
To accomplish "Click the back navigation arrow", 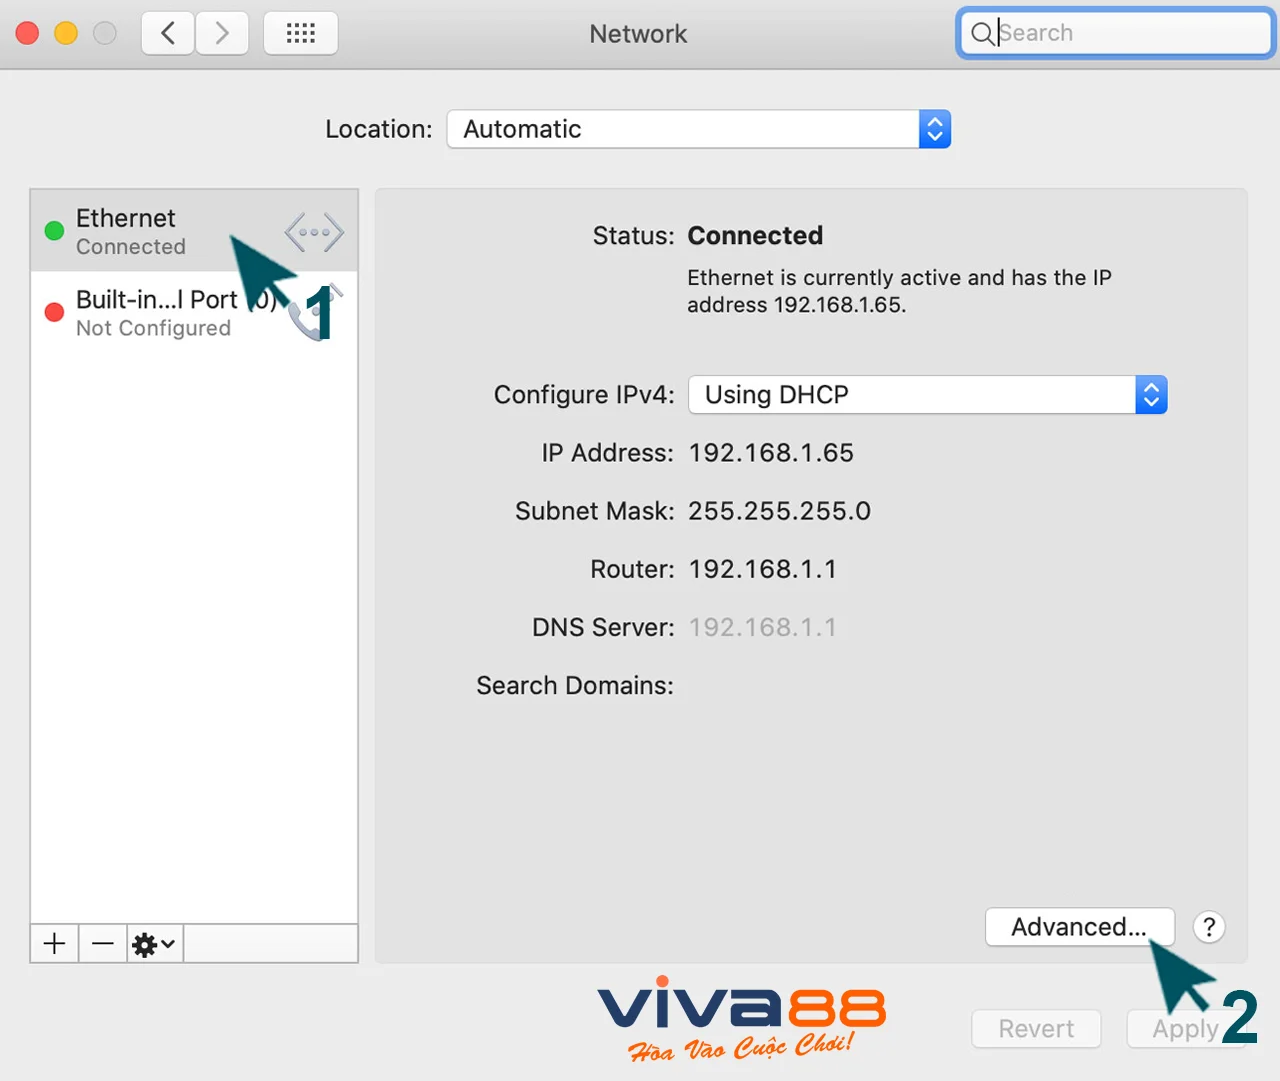I will pyautogui.click(x=168, y=34).
